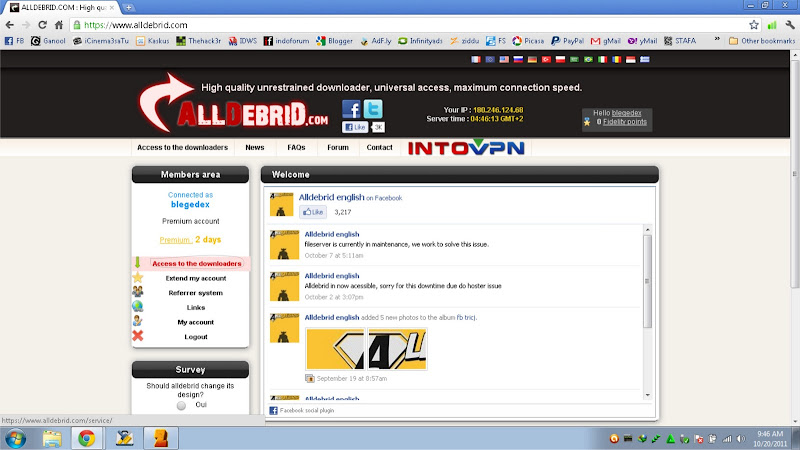Open the Chrome wrench settings menu

tap(790, 25)
